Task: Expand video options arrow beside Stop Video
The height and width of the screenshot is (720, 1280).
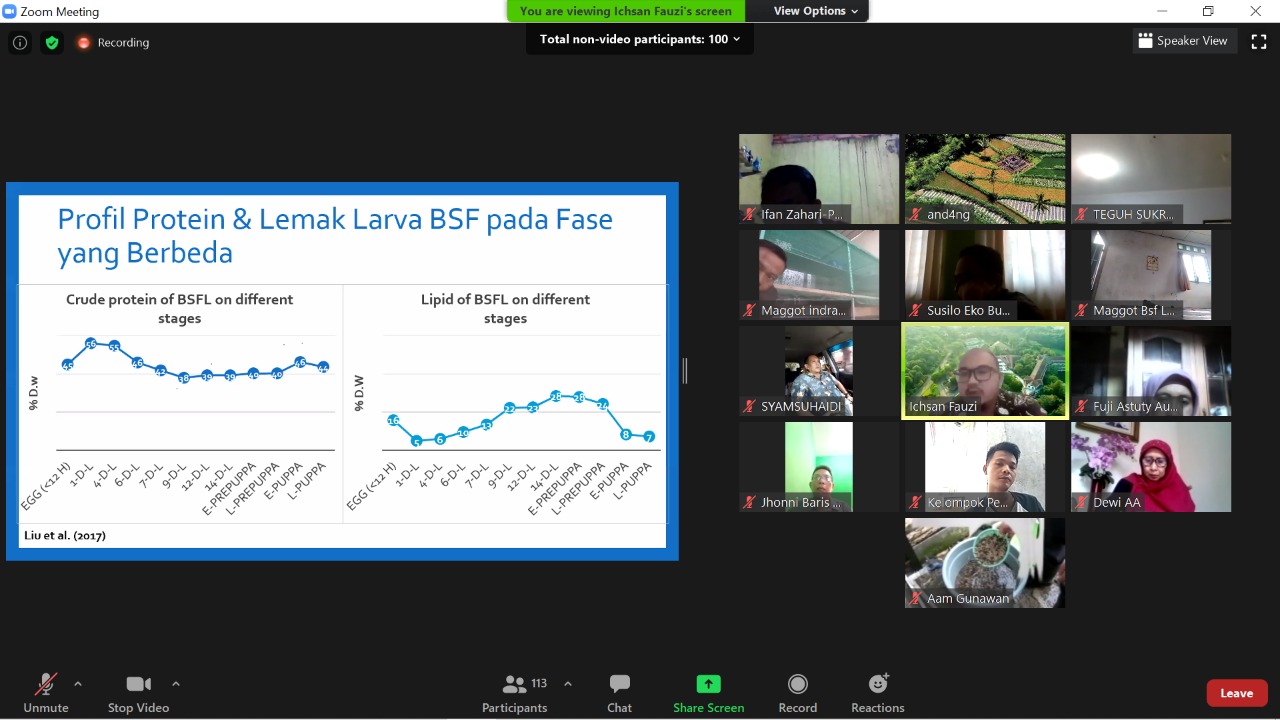Action: [176, 684]
